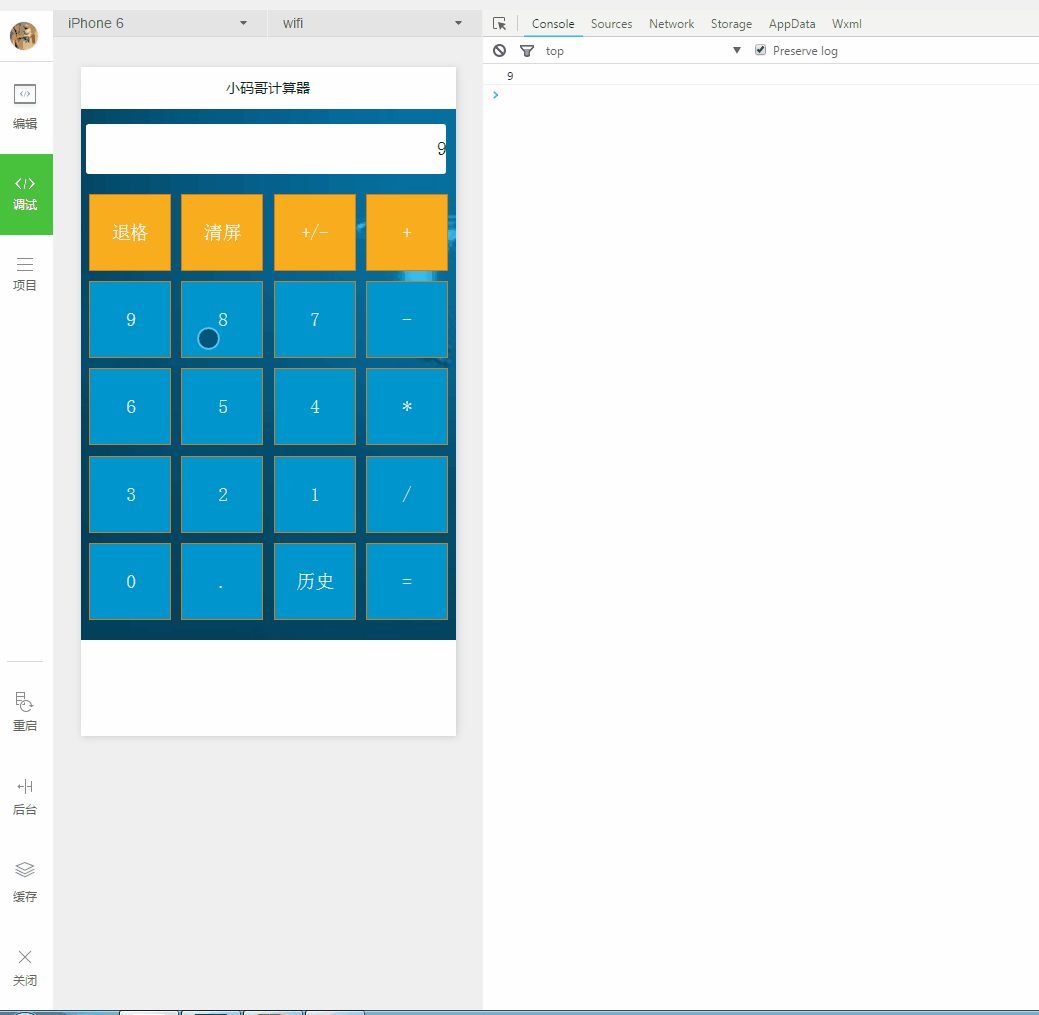The width and height of the screenshot is (1039, 1015).
Task: Tap the calculator digit 5 key
Action: pyautogui.click(x=222, y=407)
